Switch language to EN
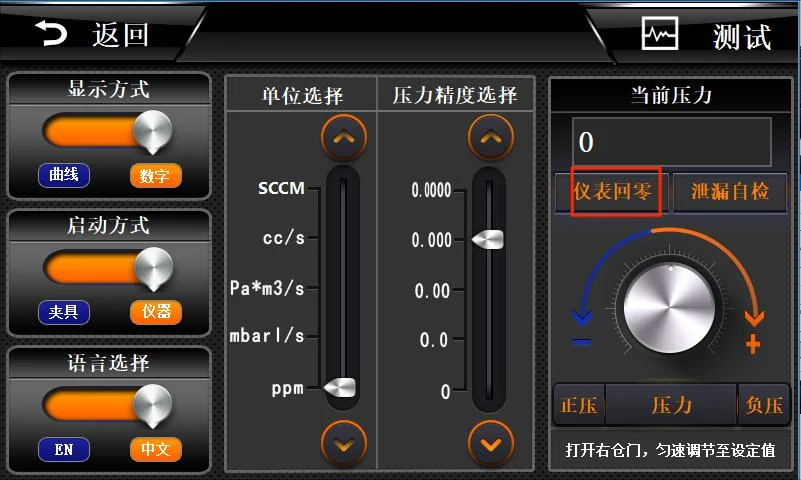The image size is (801, 480). click(x=64, y=449)
